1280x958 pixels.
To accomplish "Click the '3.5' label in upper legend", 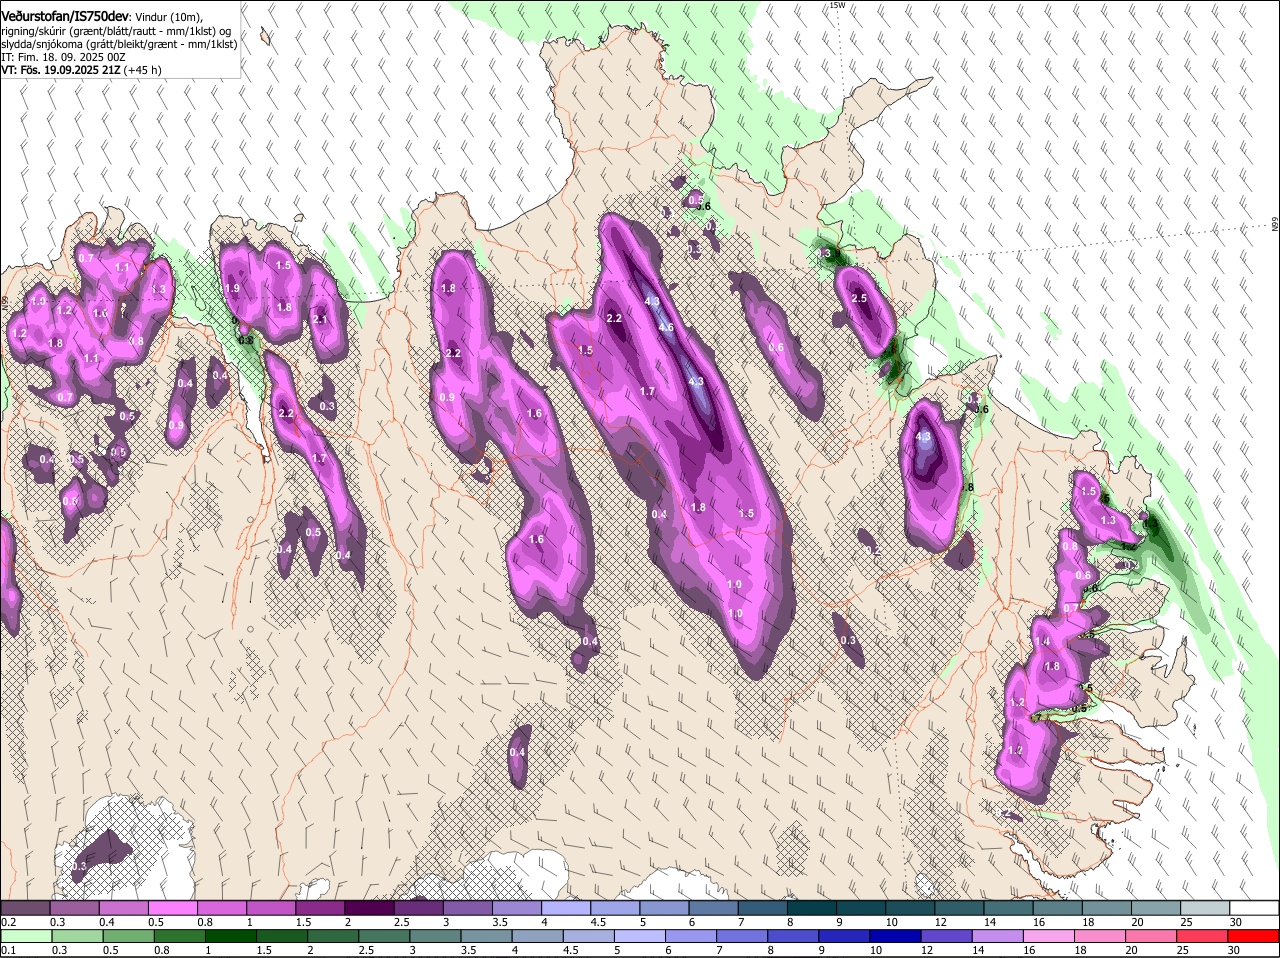I will [501, 922].
